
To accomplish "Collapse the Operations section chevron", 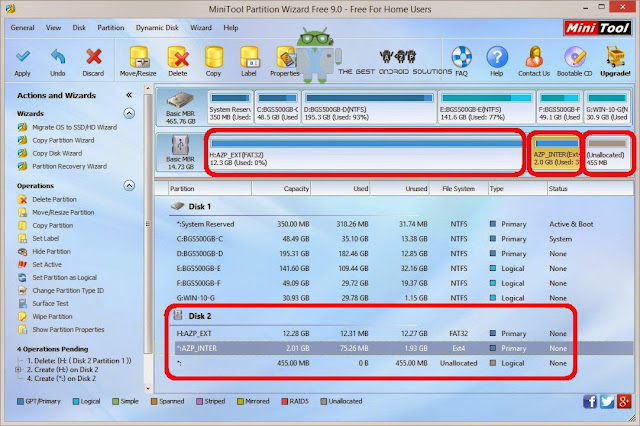I will (x=129, y=186).
